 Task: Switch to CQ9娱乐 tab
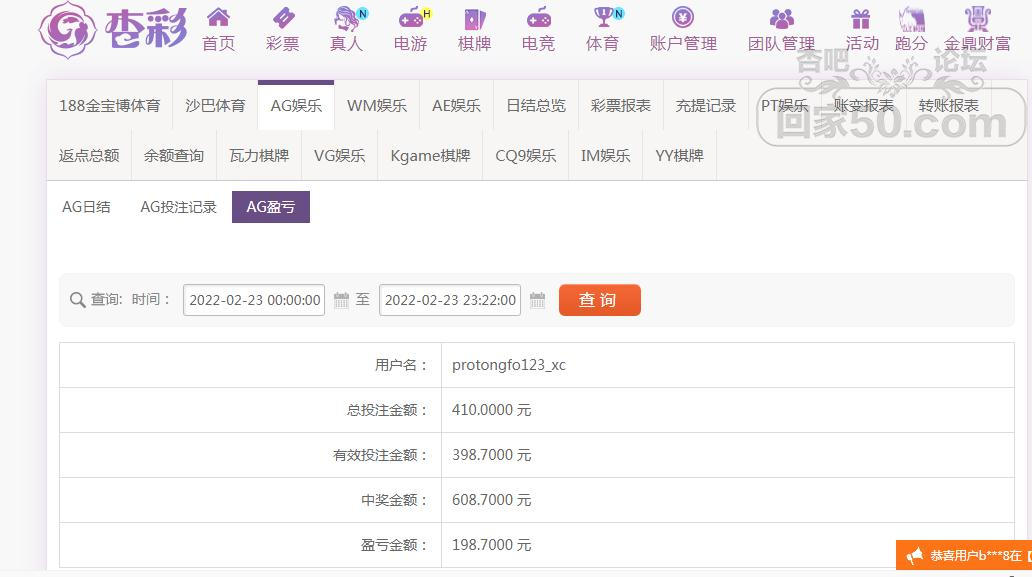point(525,155)
